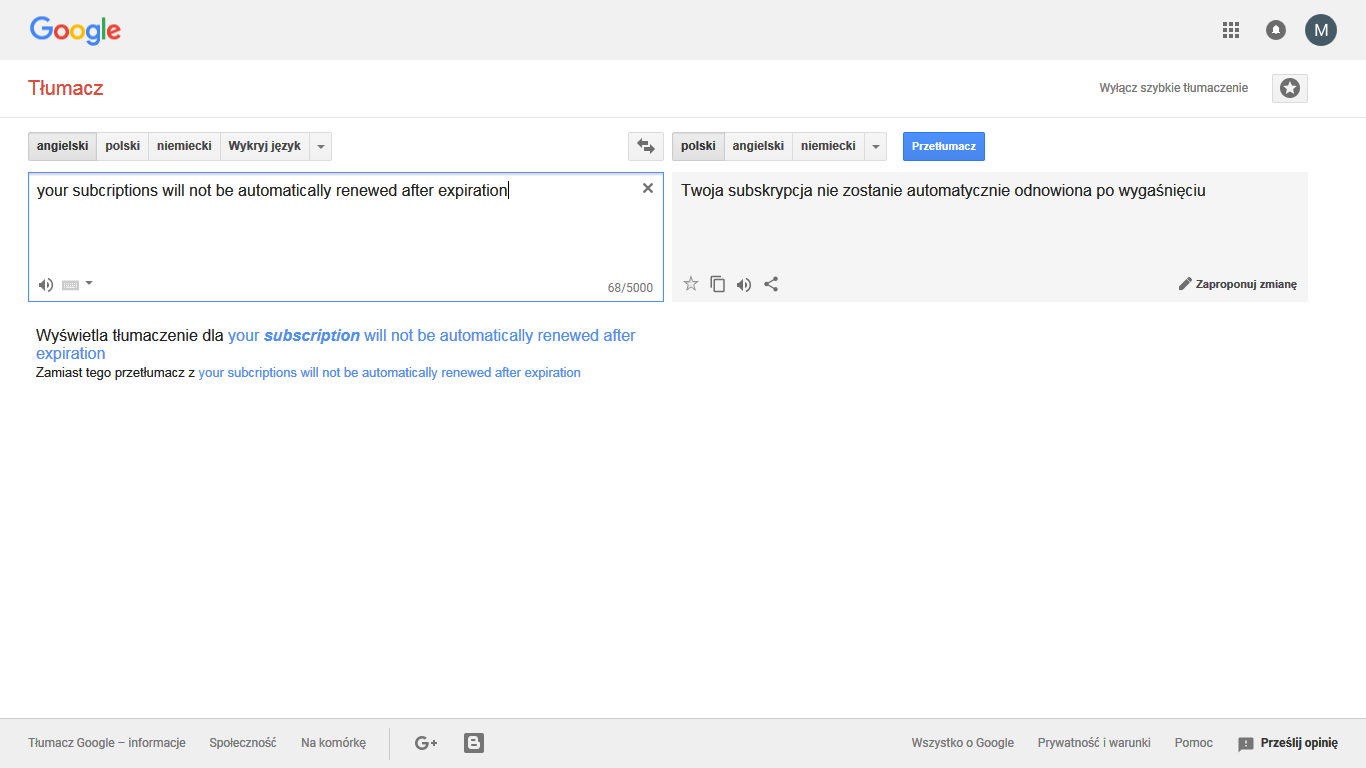Accept the corrected subscription suggestion
The width and height of the screenshot is (1366, 768).
335,344
